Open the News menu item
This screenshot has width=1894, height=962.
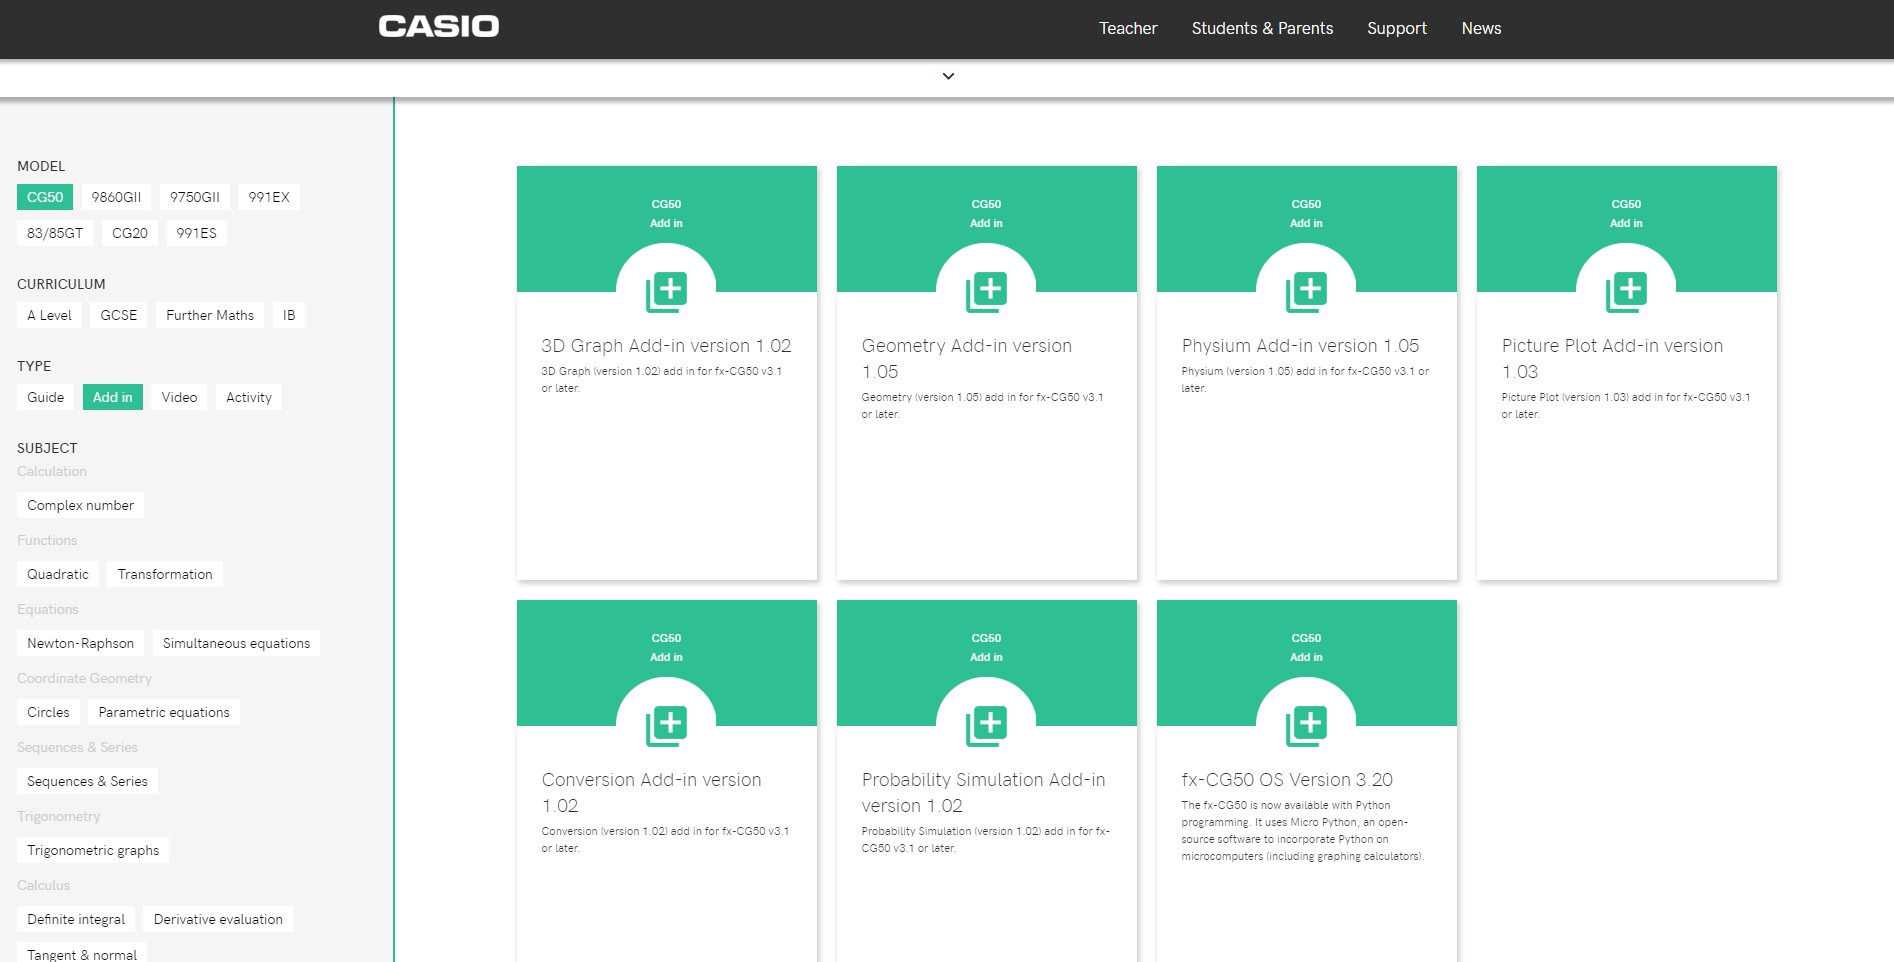coord(1481,28)
